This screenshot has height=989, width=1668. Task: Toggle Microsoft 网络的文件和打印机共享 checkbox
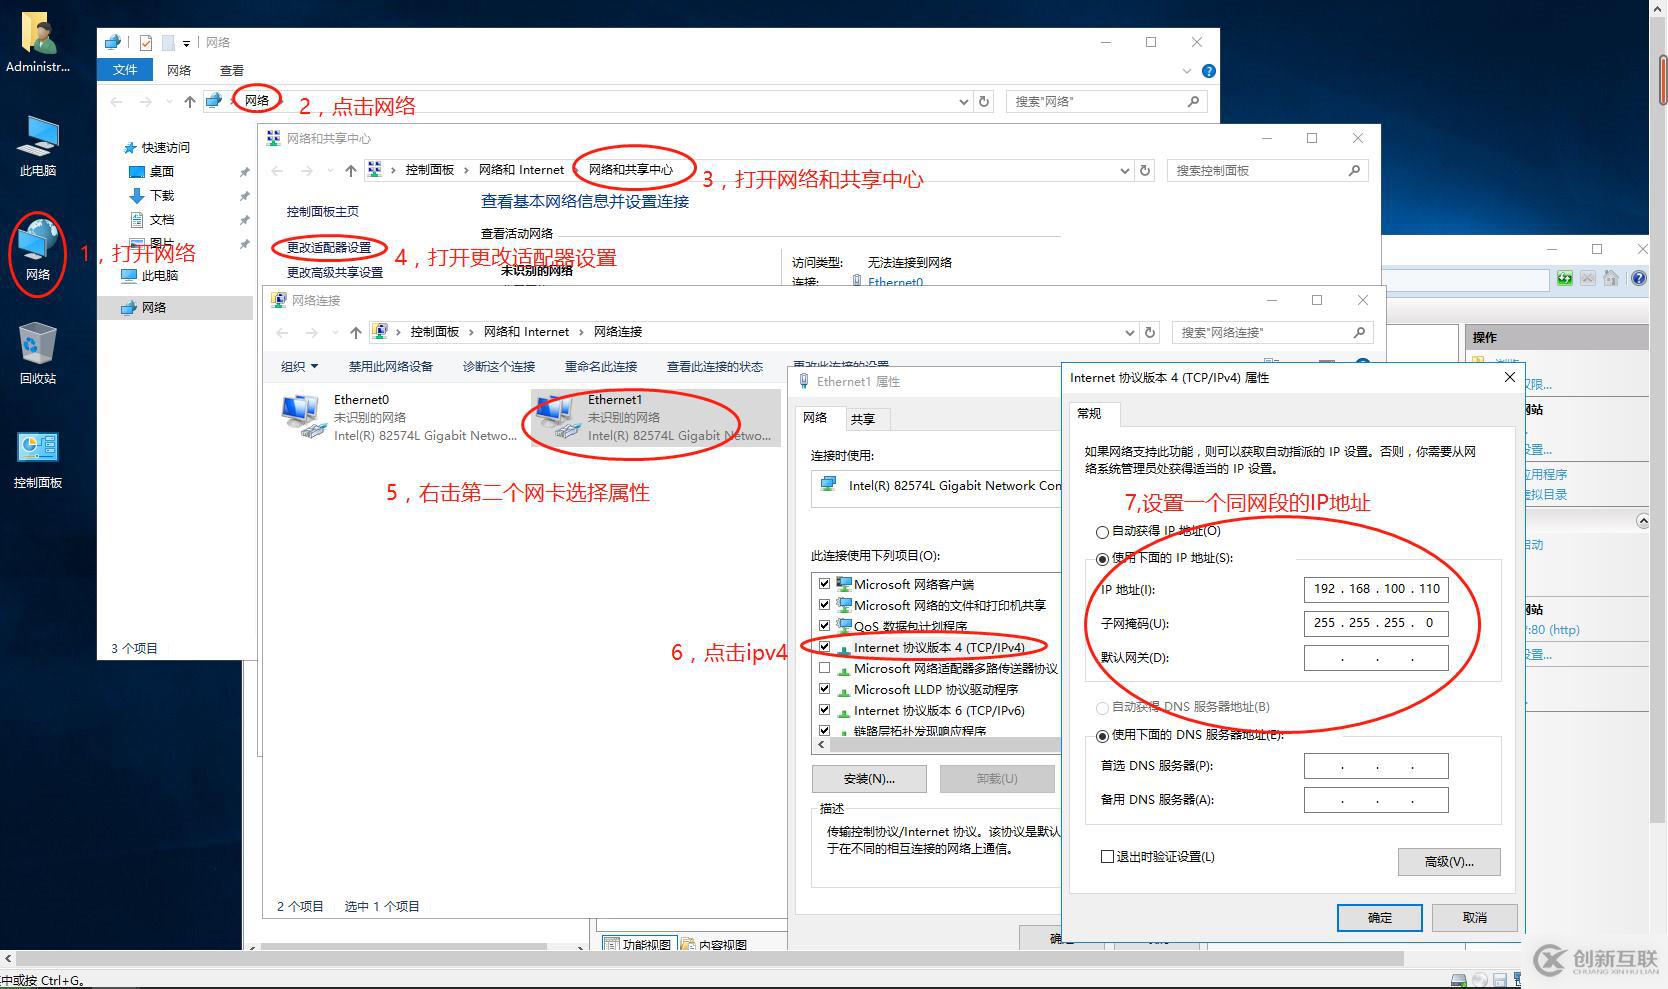pos(824,604)
